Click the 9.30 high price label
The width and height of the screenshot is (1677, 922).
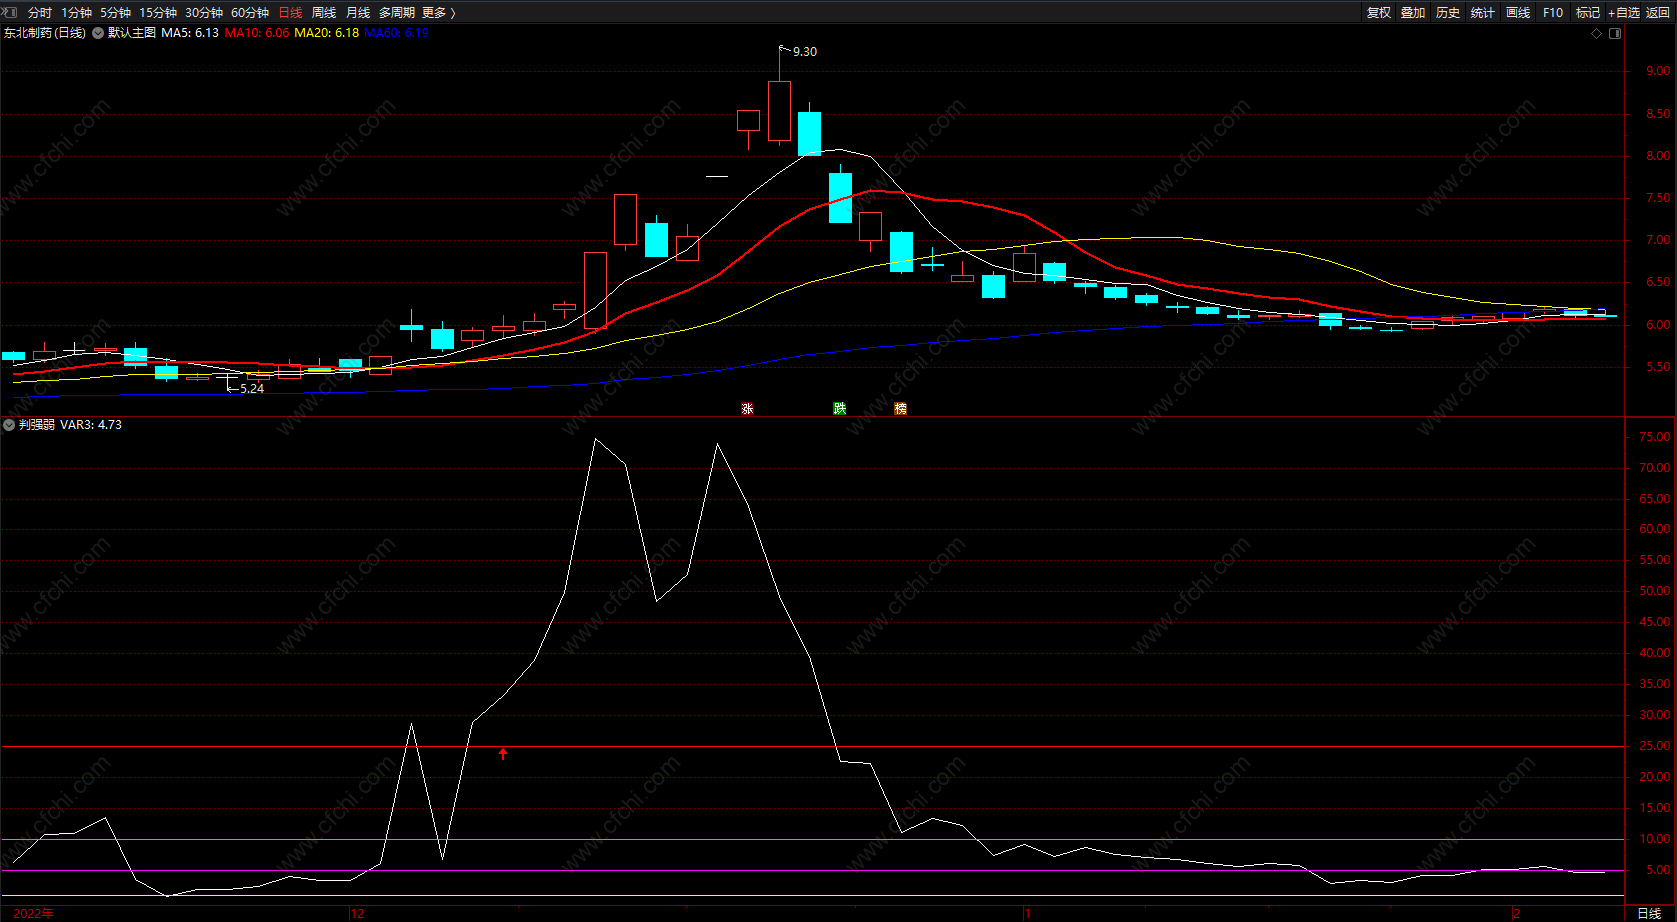click(805, 52)
